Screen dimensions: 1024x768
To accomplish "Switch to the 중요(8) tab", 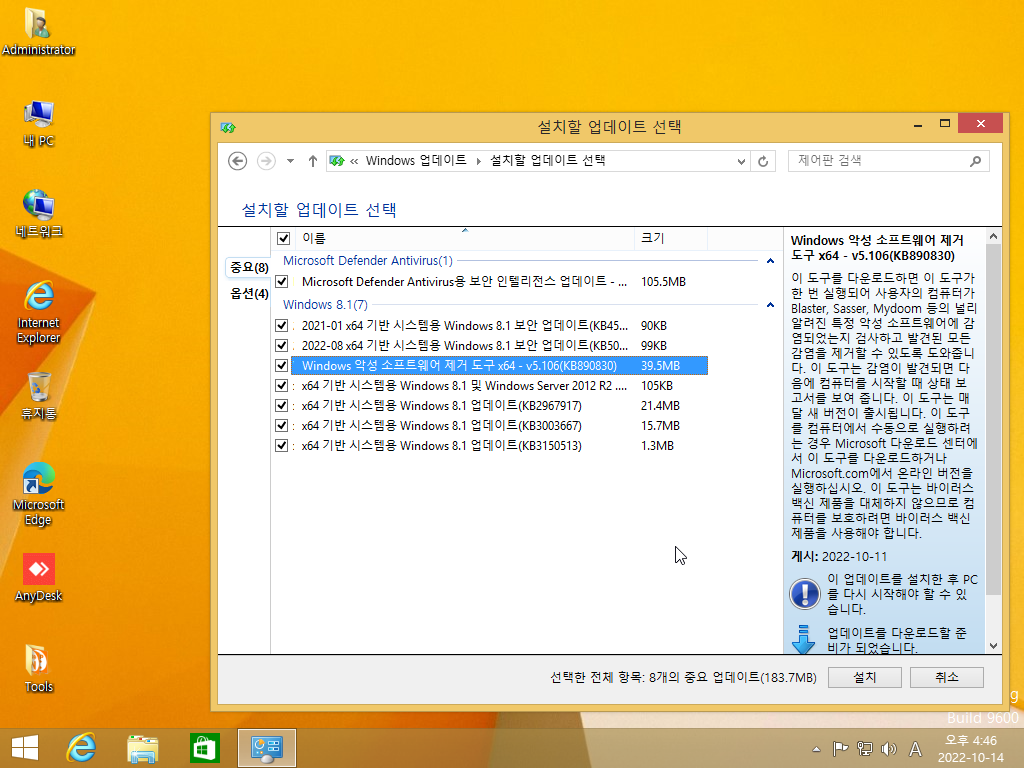I will (249, 267).
